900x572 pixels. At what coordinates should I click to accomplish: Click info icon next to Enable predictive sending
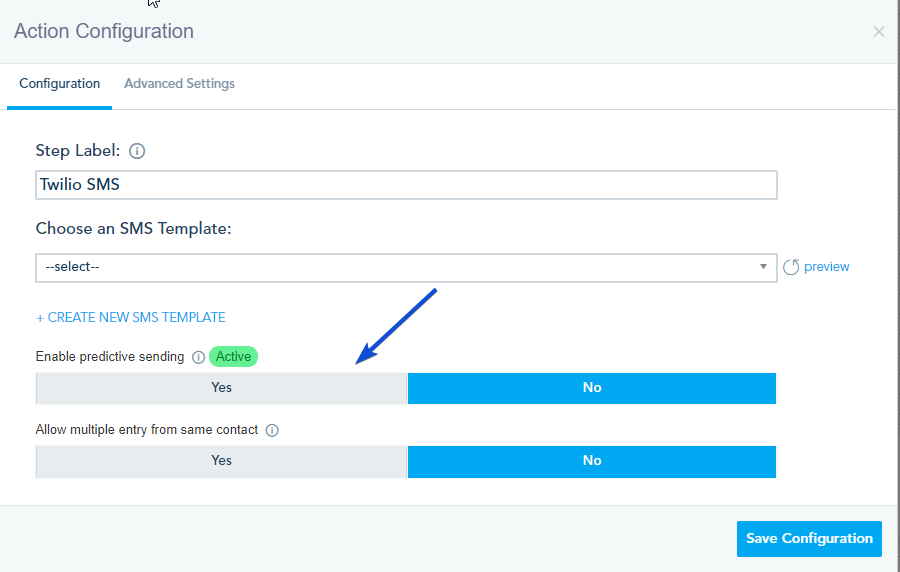(x=198, y=357)
